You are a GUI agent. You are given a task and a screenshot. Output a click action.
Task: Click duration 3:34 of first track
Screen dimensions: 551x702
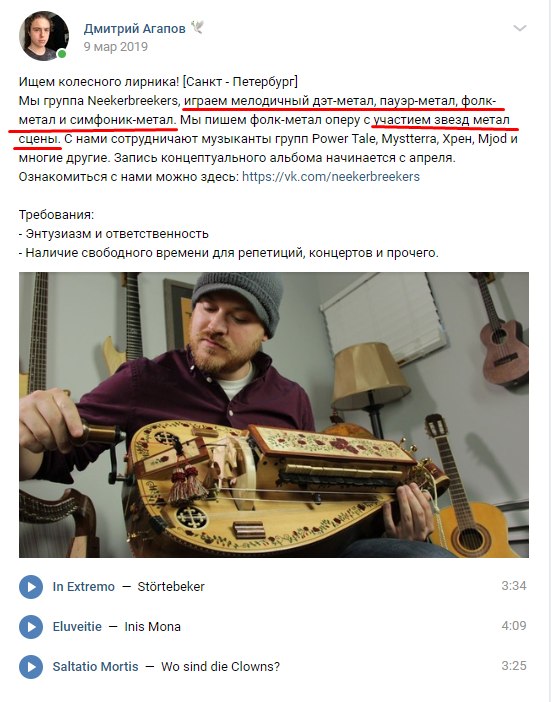pos(514,586)
